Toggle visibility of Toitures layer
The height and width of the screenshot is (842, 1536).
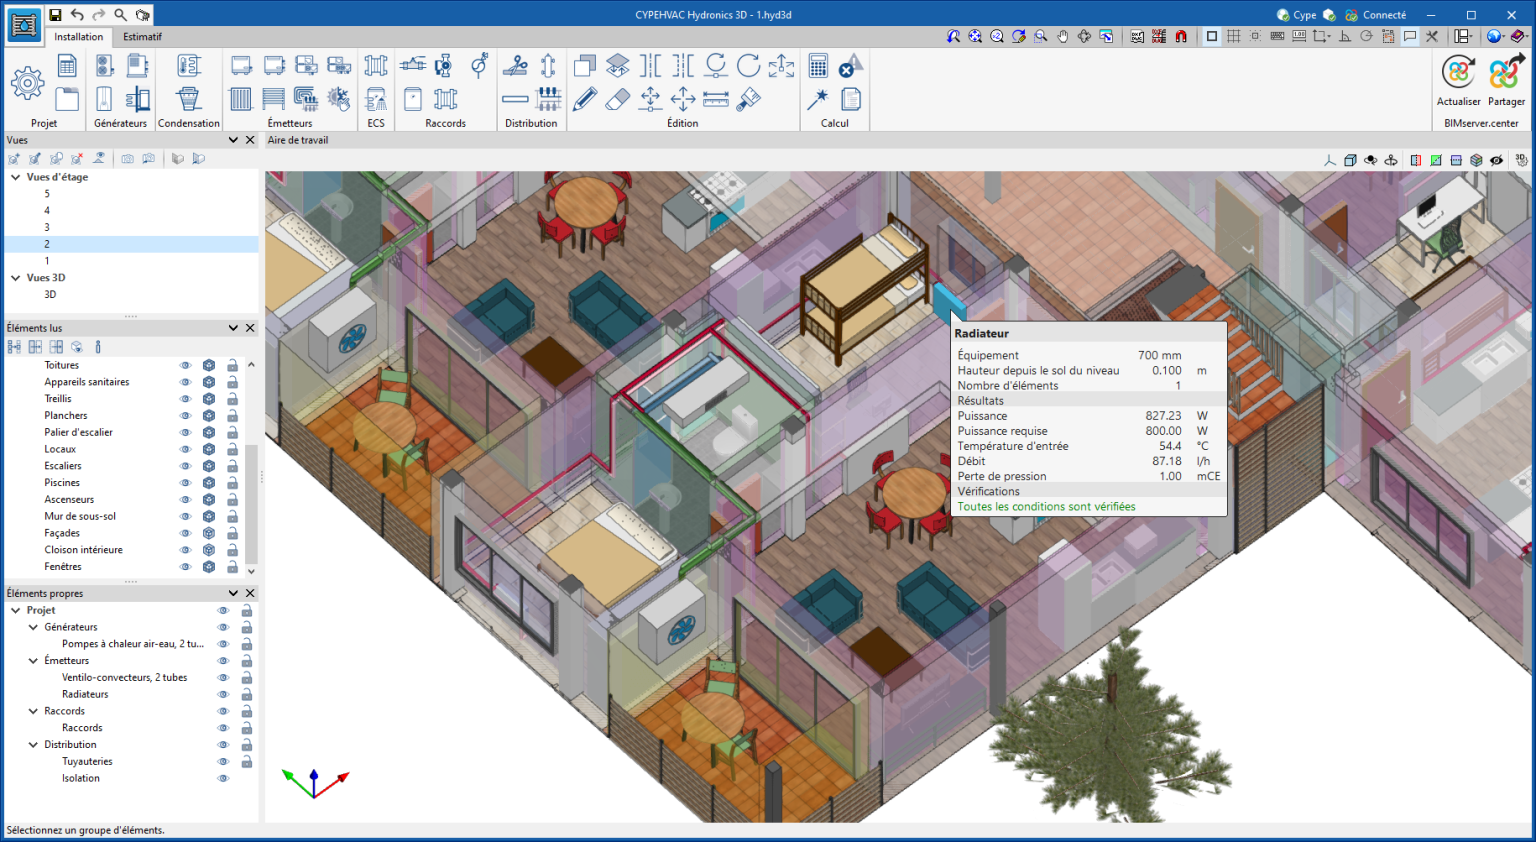click(185, 365)
